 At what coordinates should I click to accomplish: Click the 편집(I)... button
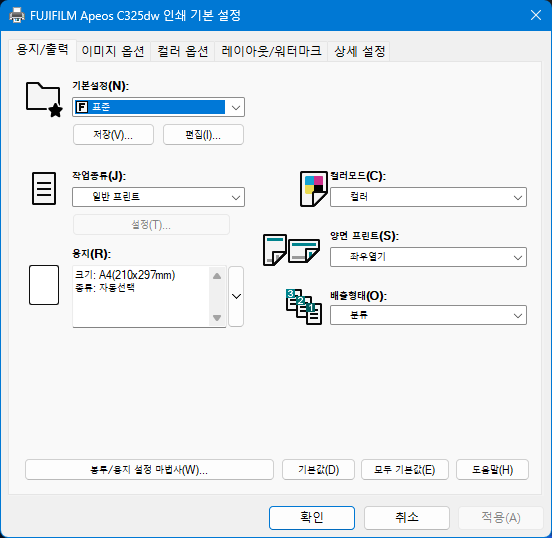point(203,134)
